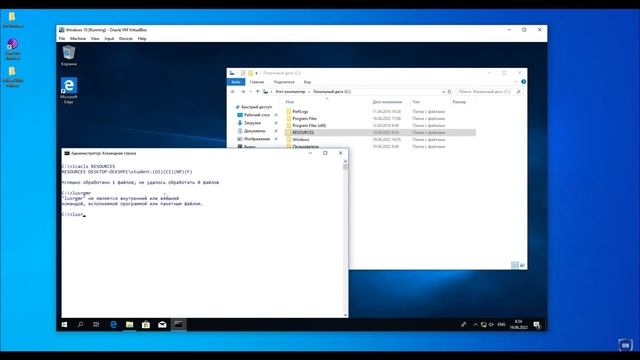
Task: Sort by the Размер column header
Action: pos(459,102)
